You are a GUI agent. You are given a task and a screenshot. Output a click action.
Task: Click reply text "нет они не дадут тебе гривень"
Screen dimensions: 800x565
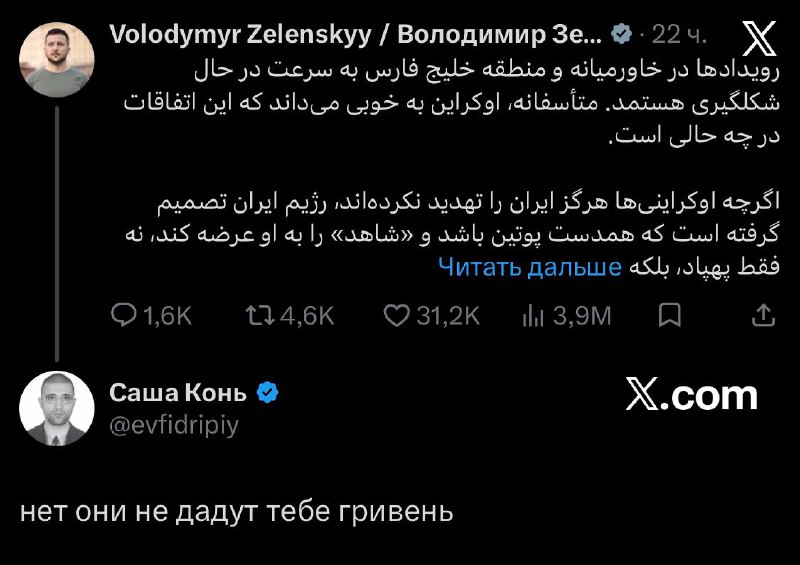(x=237, y=512)
